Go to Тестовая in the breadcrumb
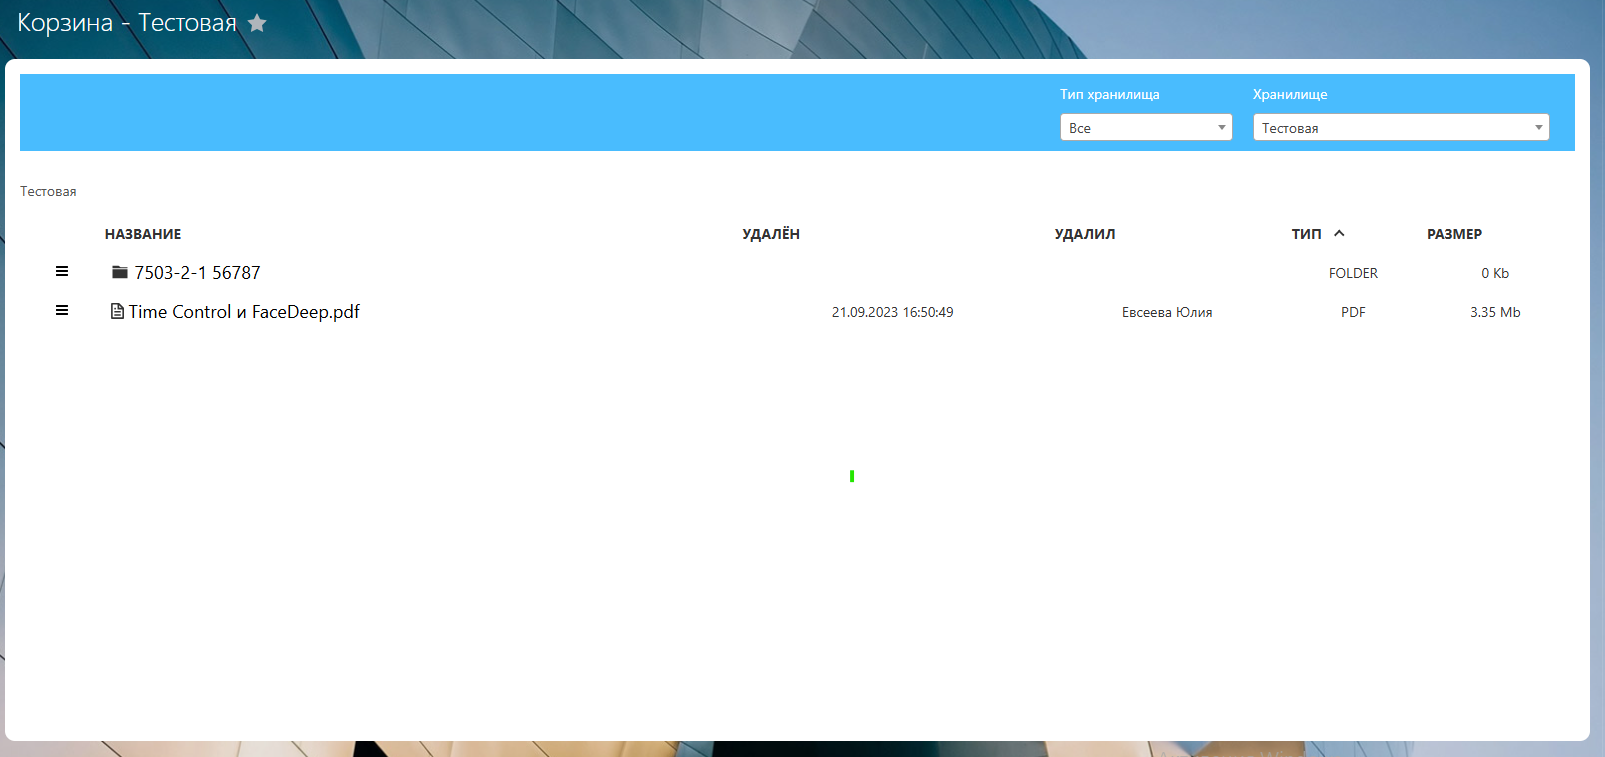1605x757 pixels. coord(48,191)
